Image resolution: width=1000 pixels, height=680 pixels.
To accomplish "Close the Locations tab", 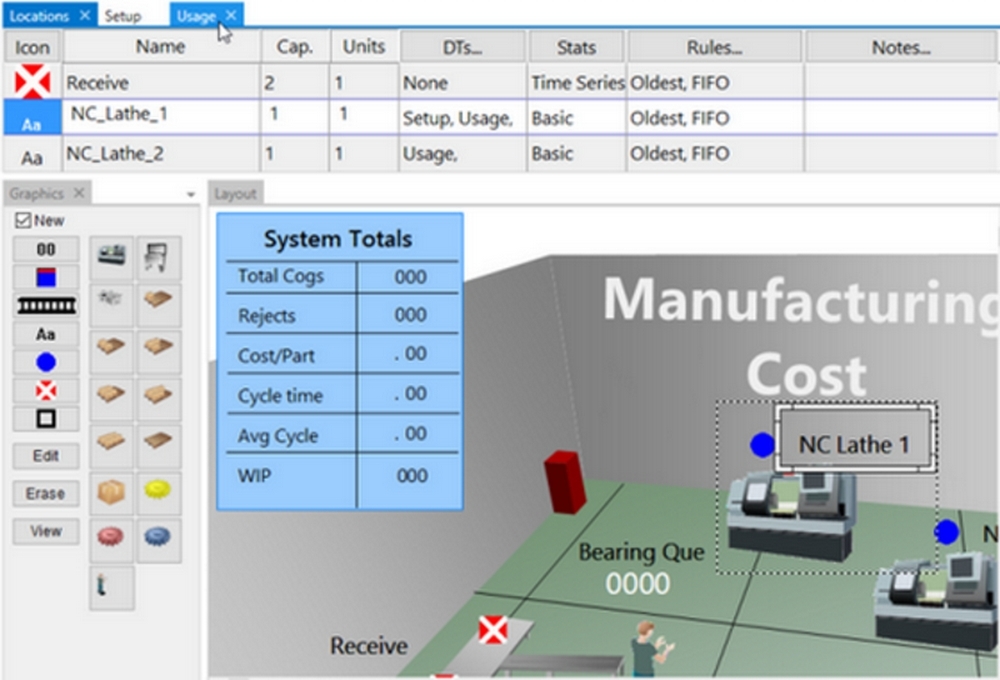I will point(85,15).
